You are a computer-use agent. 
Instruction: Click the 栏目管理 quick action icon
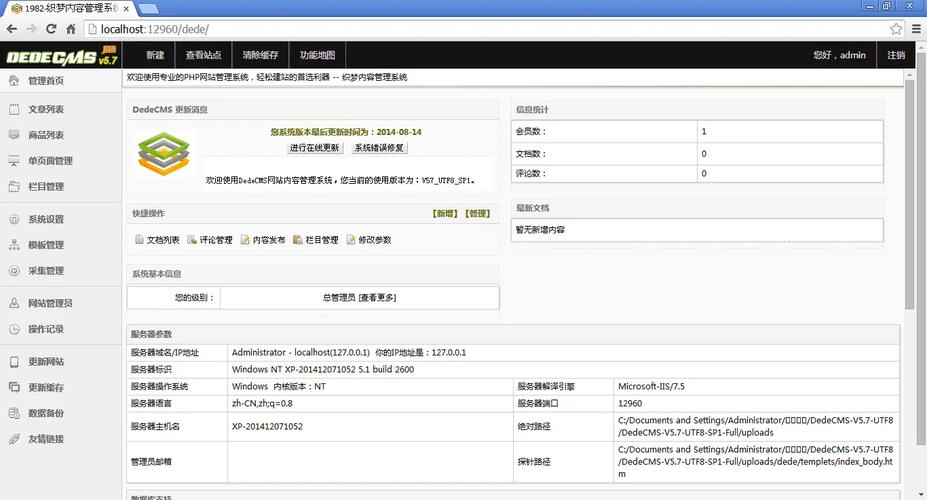[298, 239]
